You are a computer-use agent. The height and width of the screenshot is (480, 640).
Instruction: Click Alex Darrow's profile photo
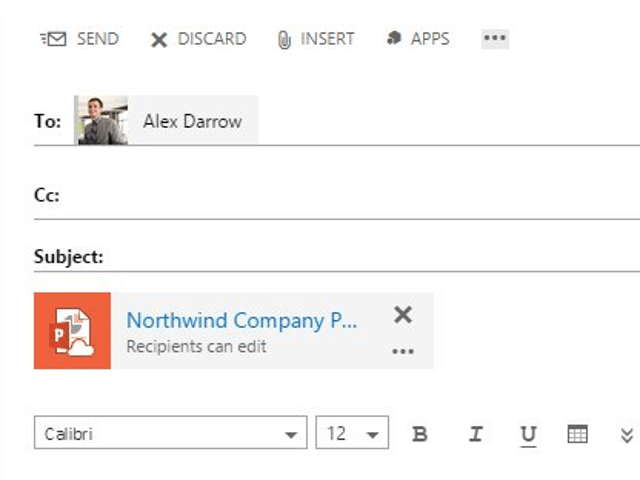101,120
